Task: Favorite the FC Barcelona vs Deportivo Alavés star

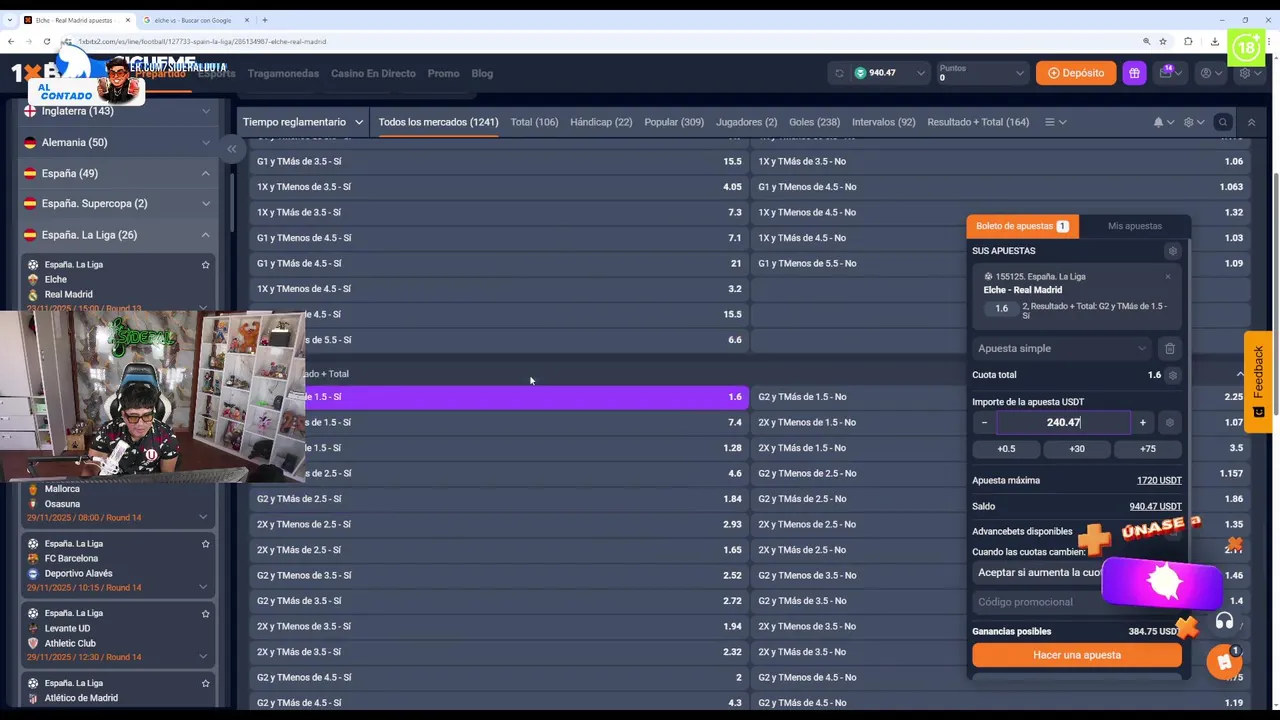Action: click(x=206, y=544)
